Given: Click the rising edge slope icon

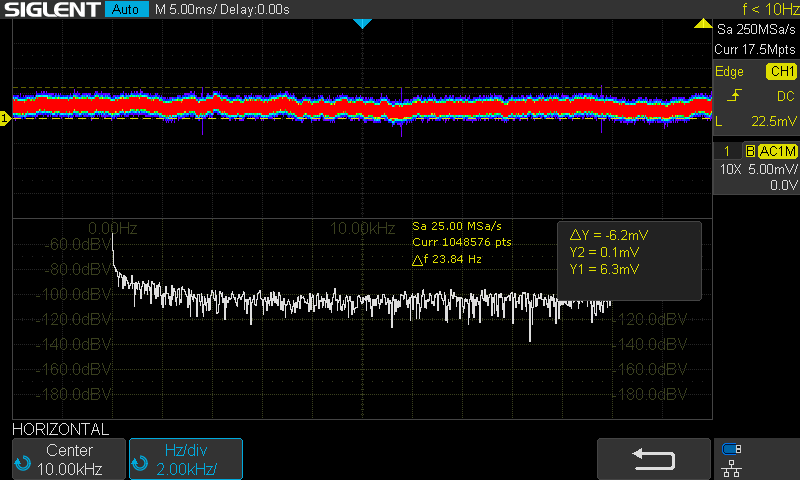Looking at the screenshot, I should [x=734, y=95].
